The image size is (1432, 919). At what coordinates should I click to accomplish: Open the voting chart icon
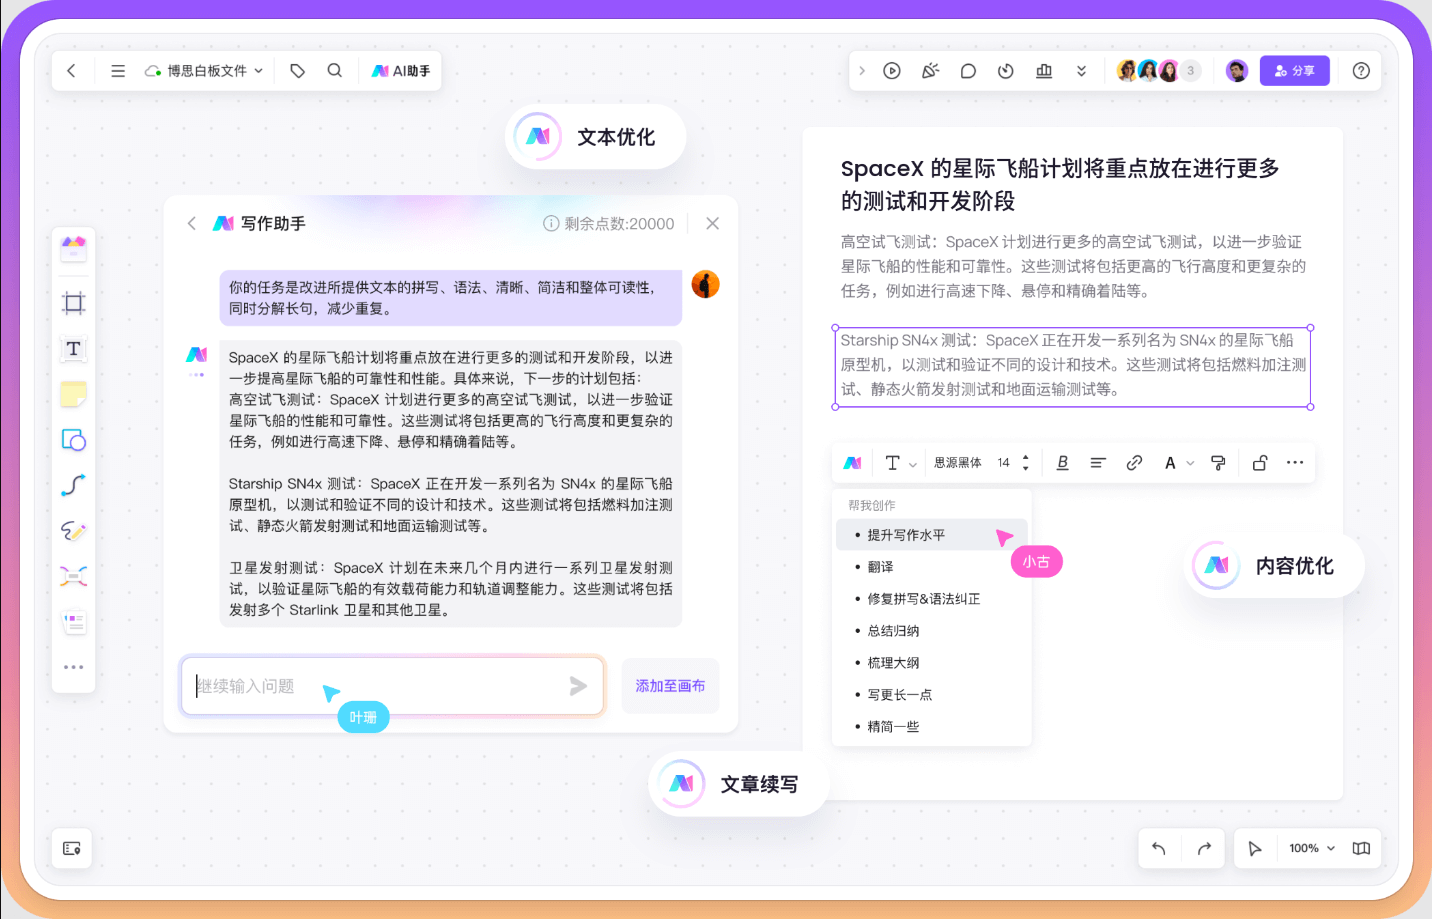[x=1044, y=71]
